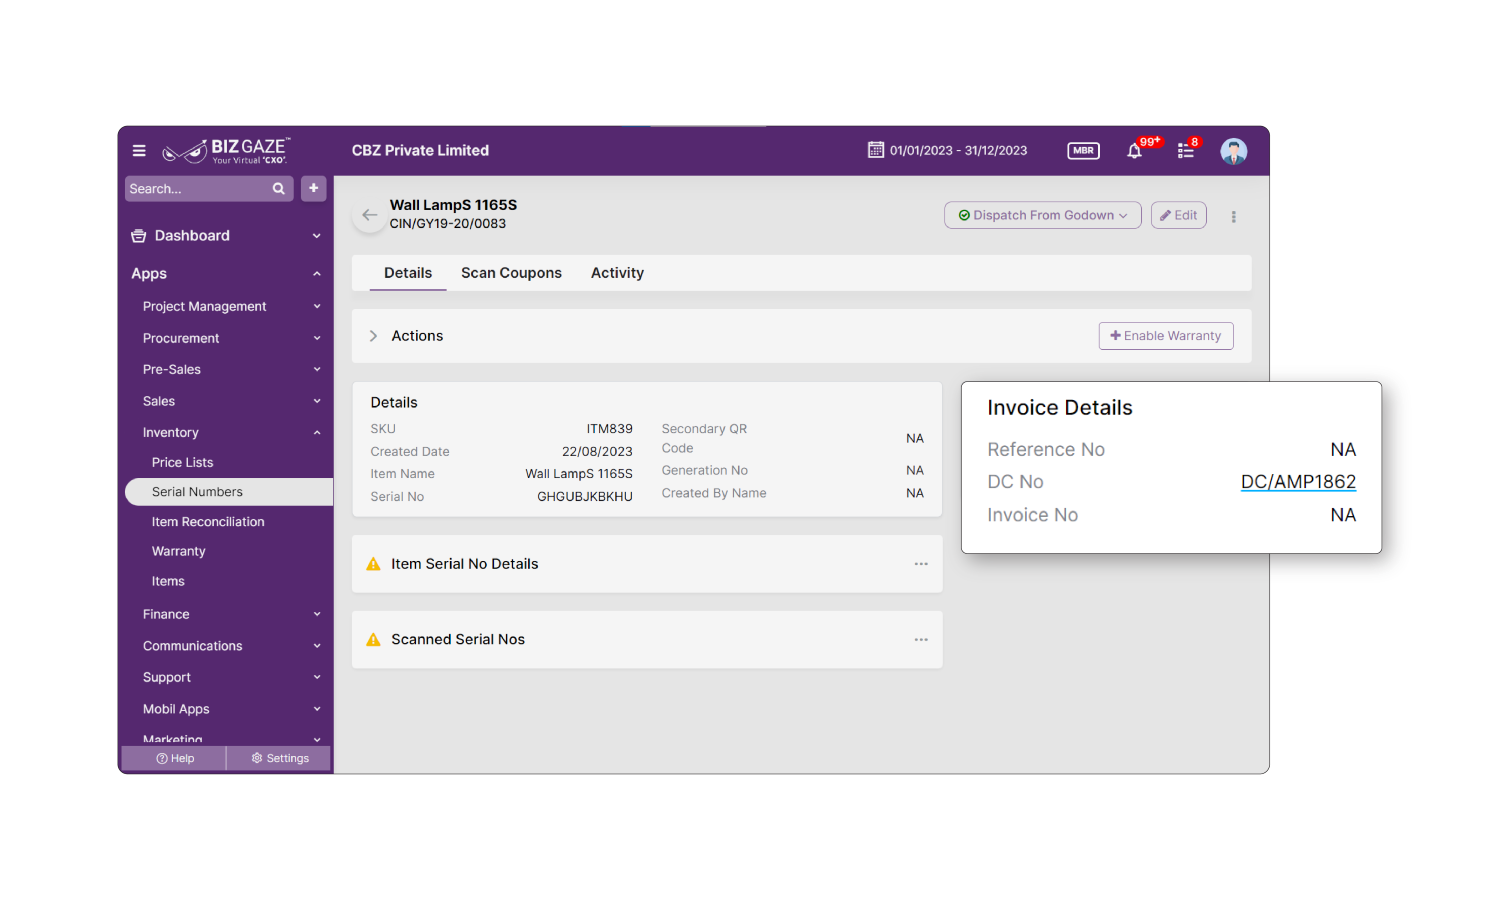Screen dimensions: 1500x900
Task: Open Item Reconciliation in sidebar
Action: coord(208,522)
